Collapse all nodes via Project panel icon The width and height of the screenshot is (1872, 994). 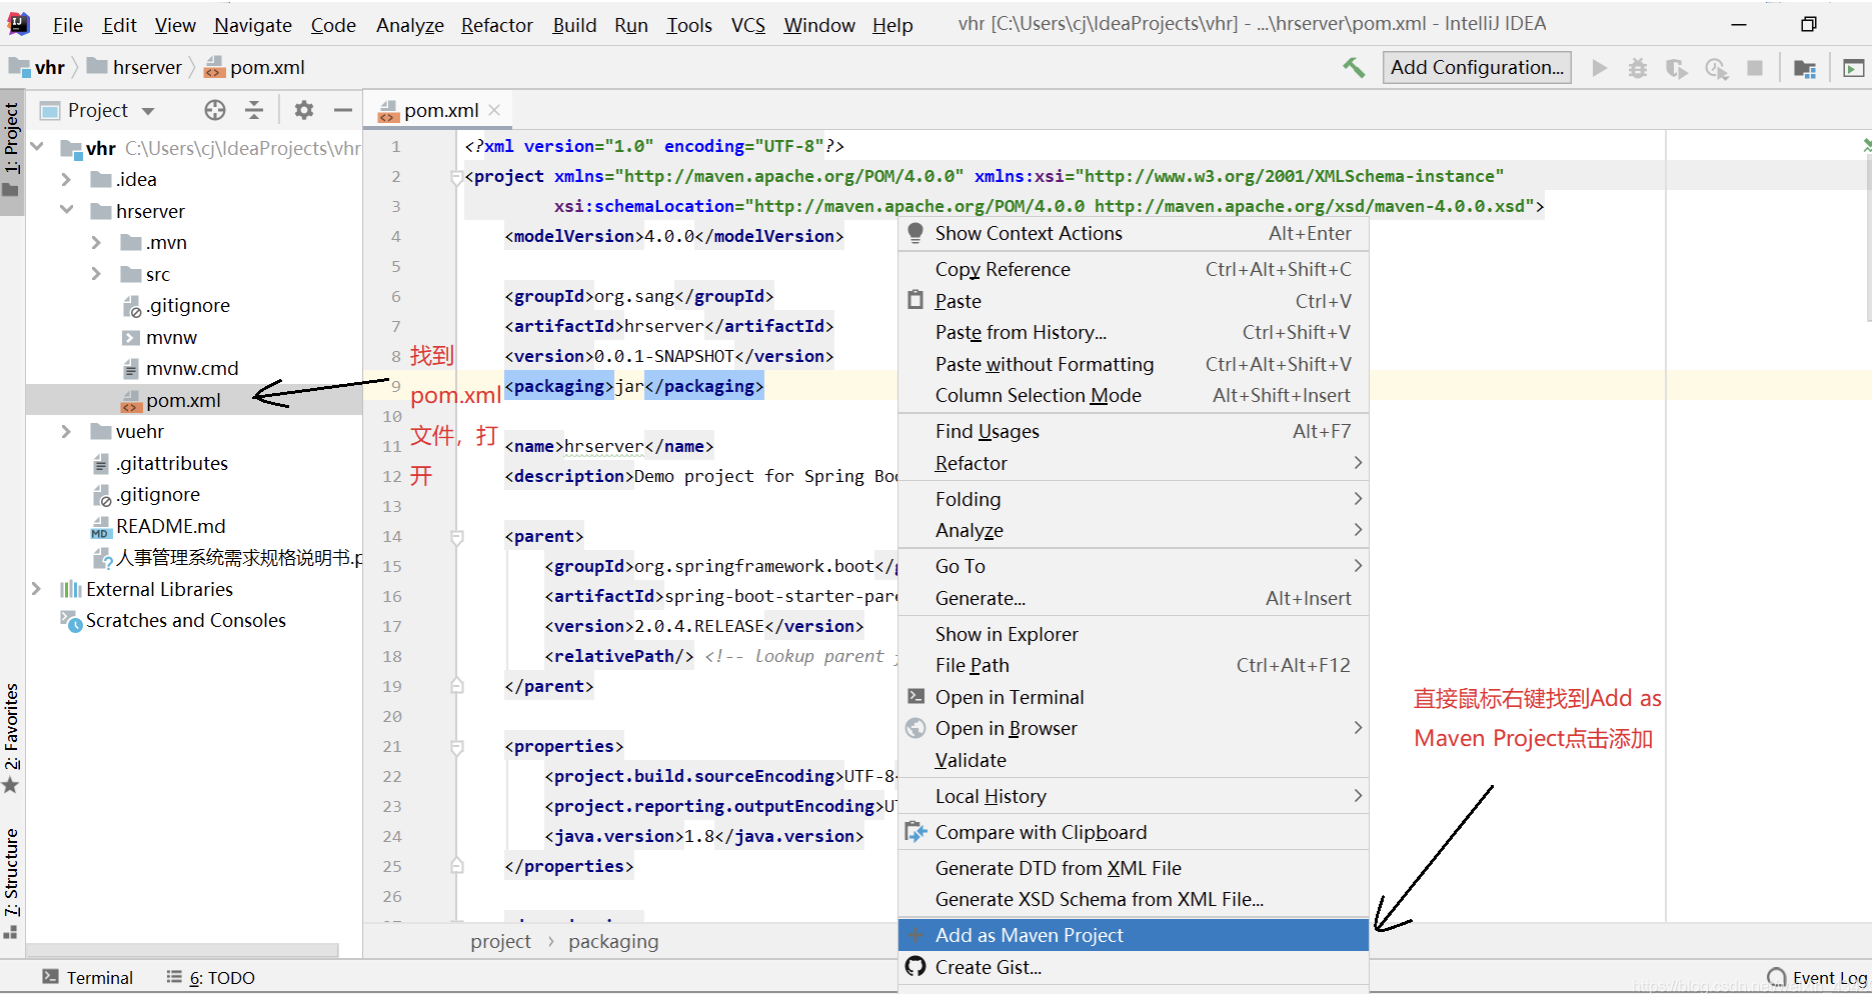click(x=255, y=110)
